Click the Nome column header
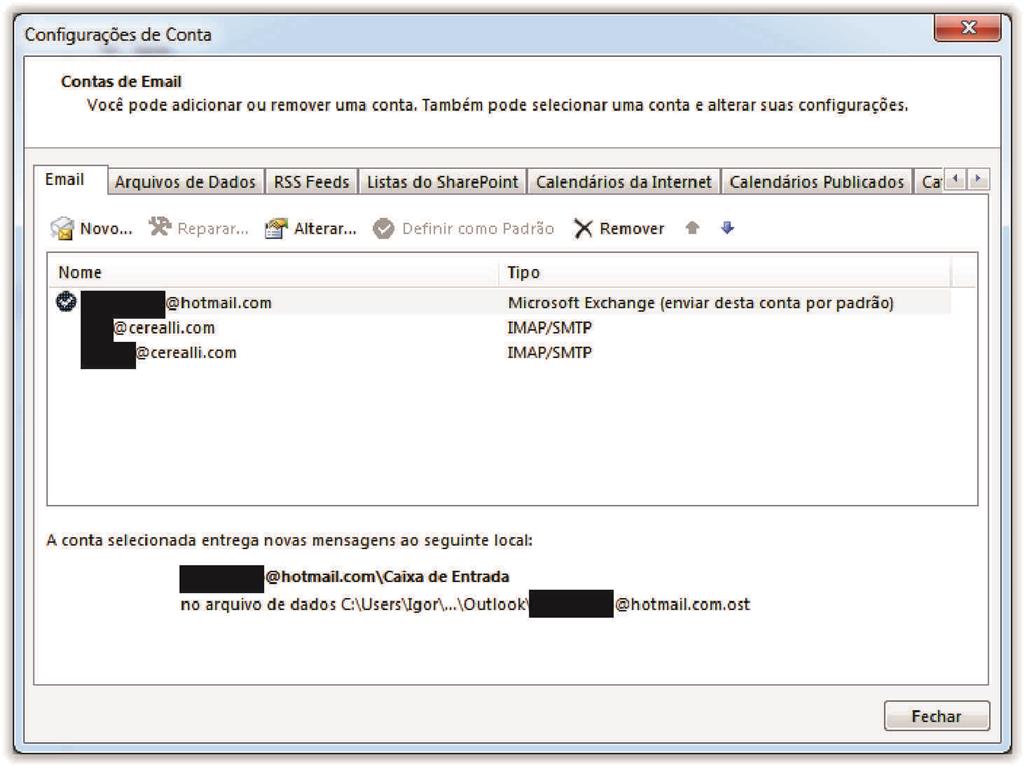The width and height of the screenshot is (1024, 766). 274,272
